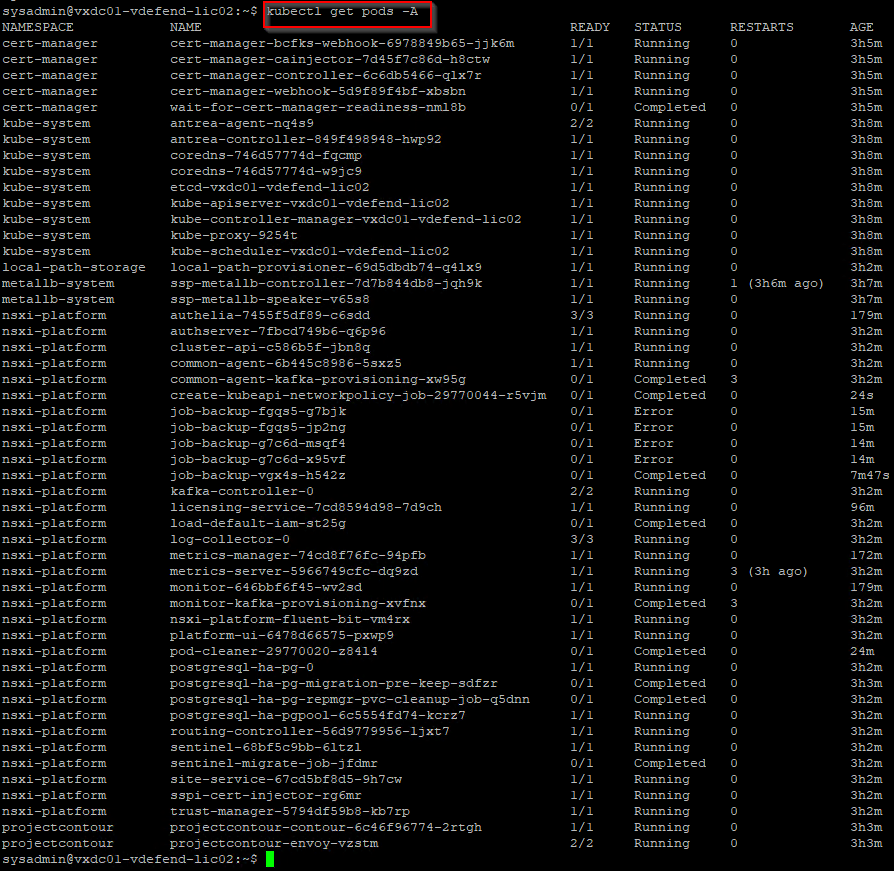Click the NAME column header
This screenshot has height=871, width=894.
click(x=185, y=27)
